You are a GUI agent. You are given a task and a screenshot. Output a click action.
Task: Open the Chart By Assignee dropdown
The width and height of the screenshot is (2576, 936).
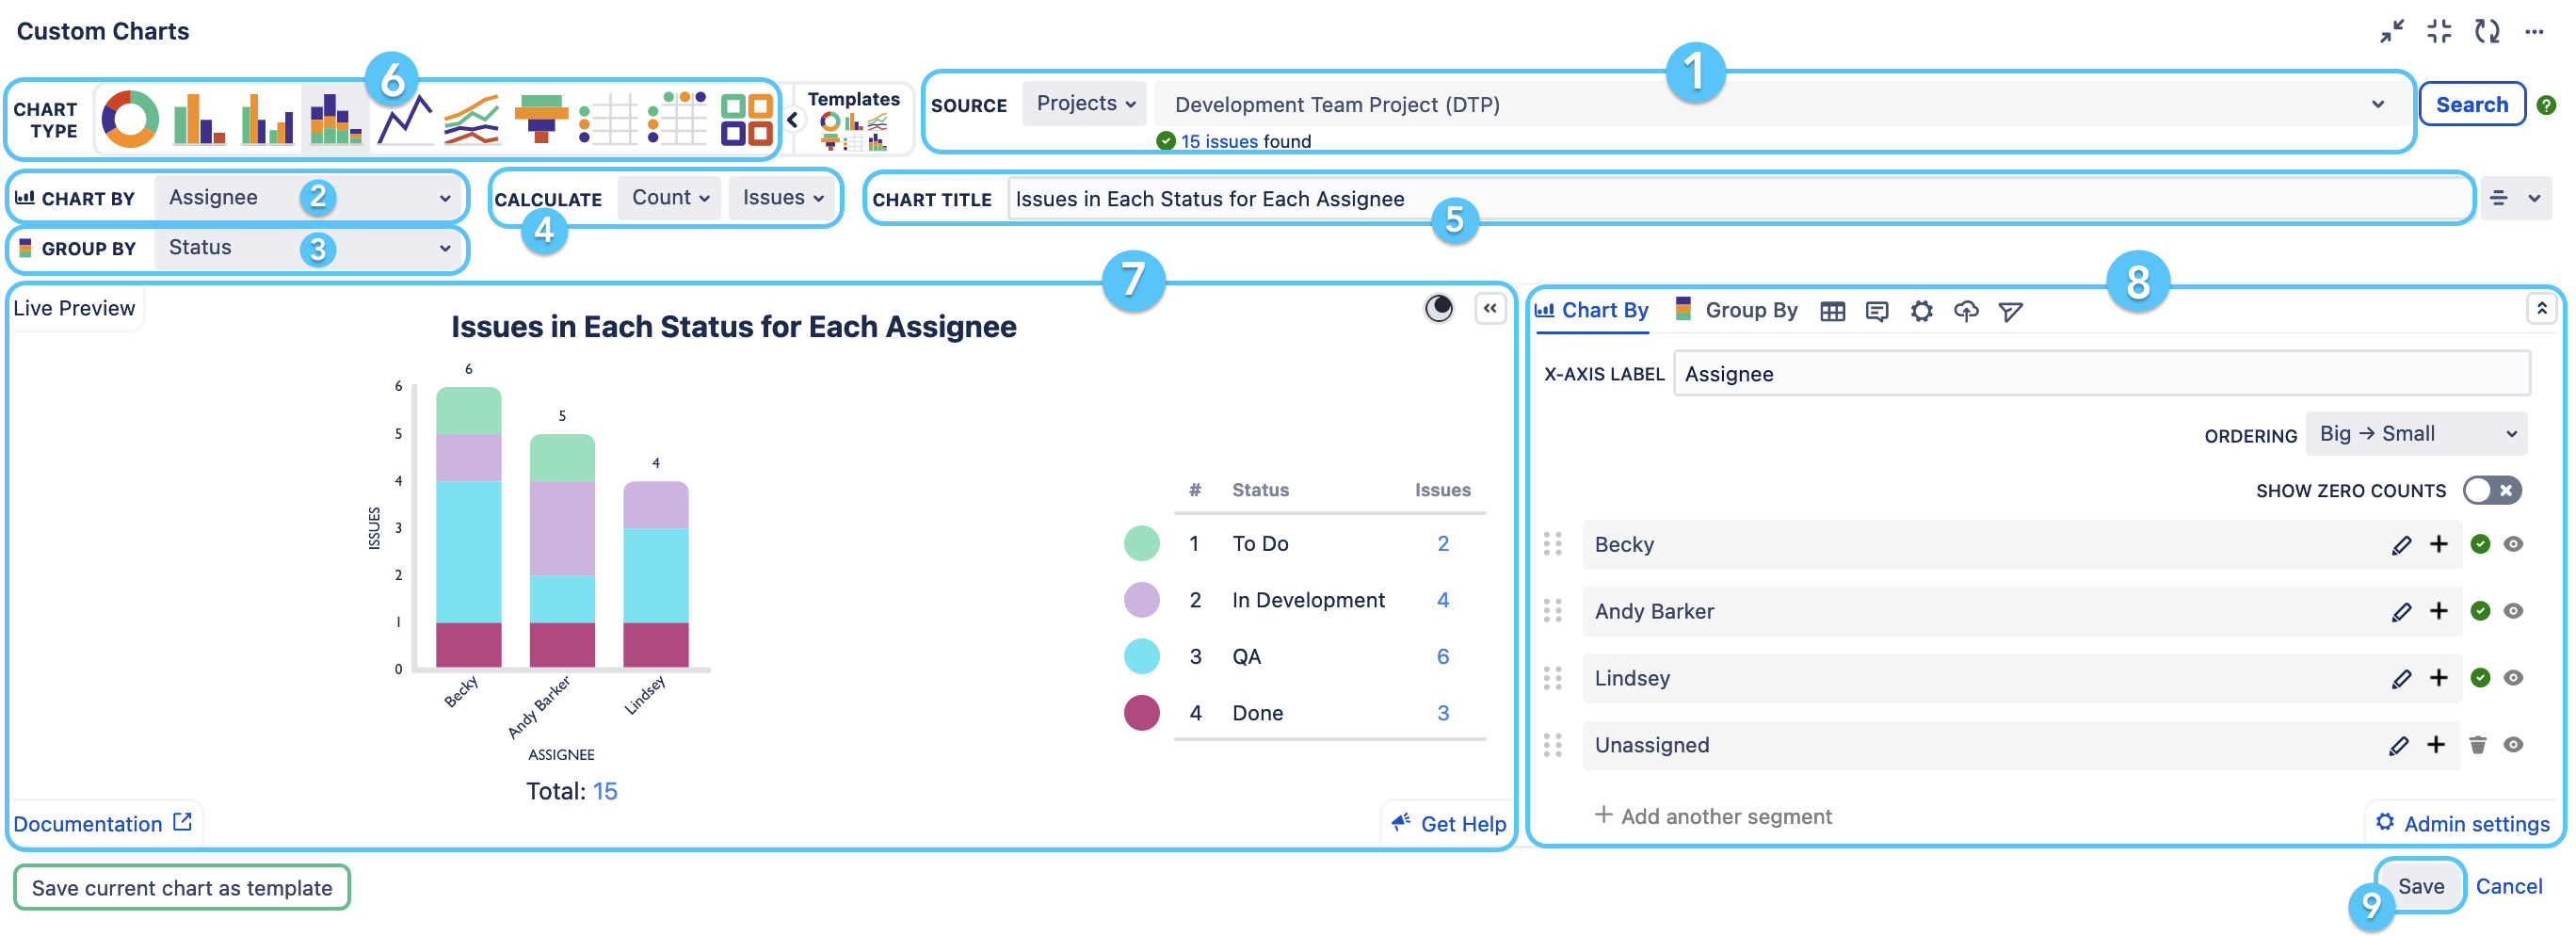[x=309, y=198]
